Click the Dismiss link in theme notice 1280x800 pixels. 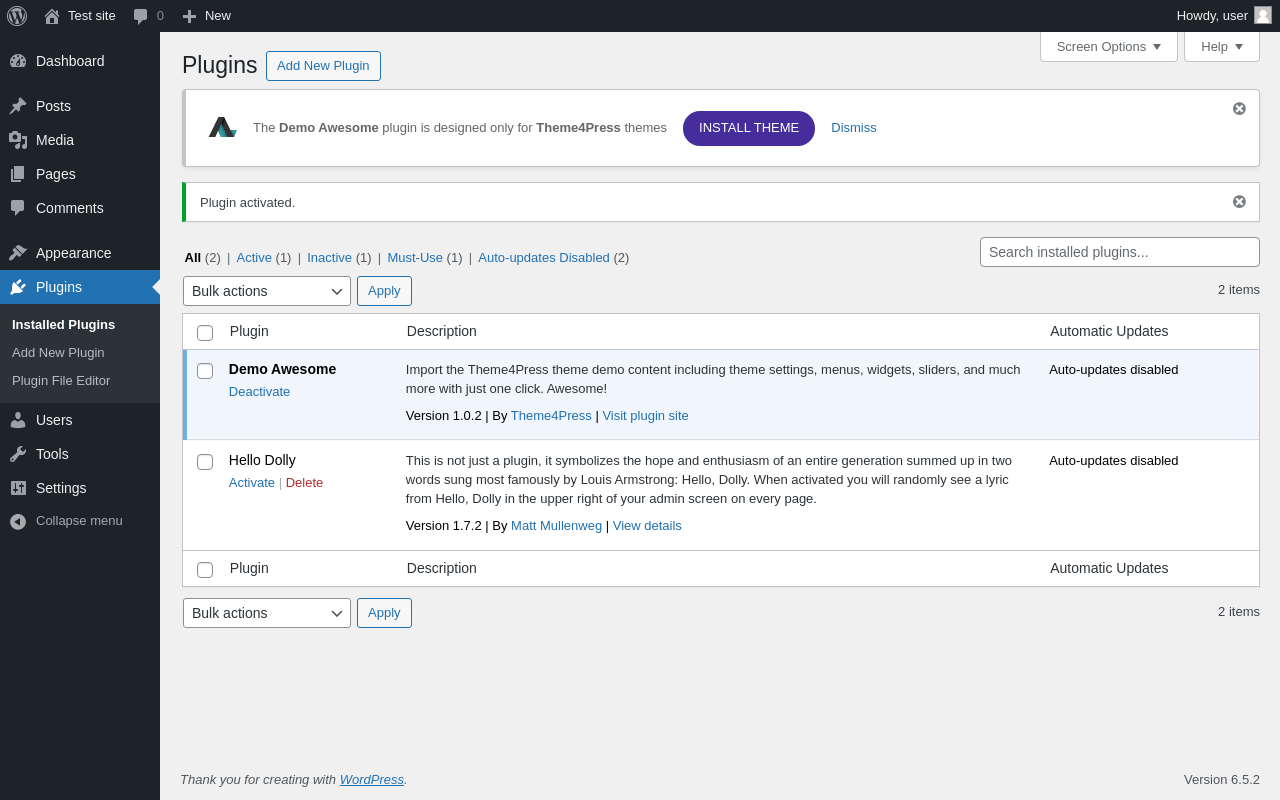[854, 128]
